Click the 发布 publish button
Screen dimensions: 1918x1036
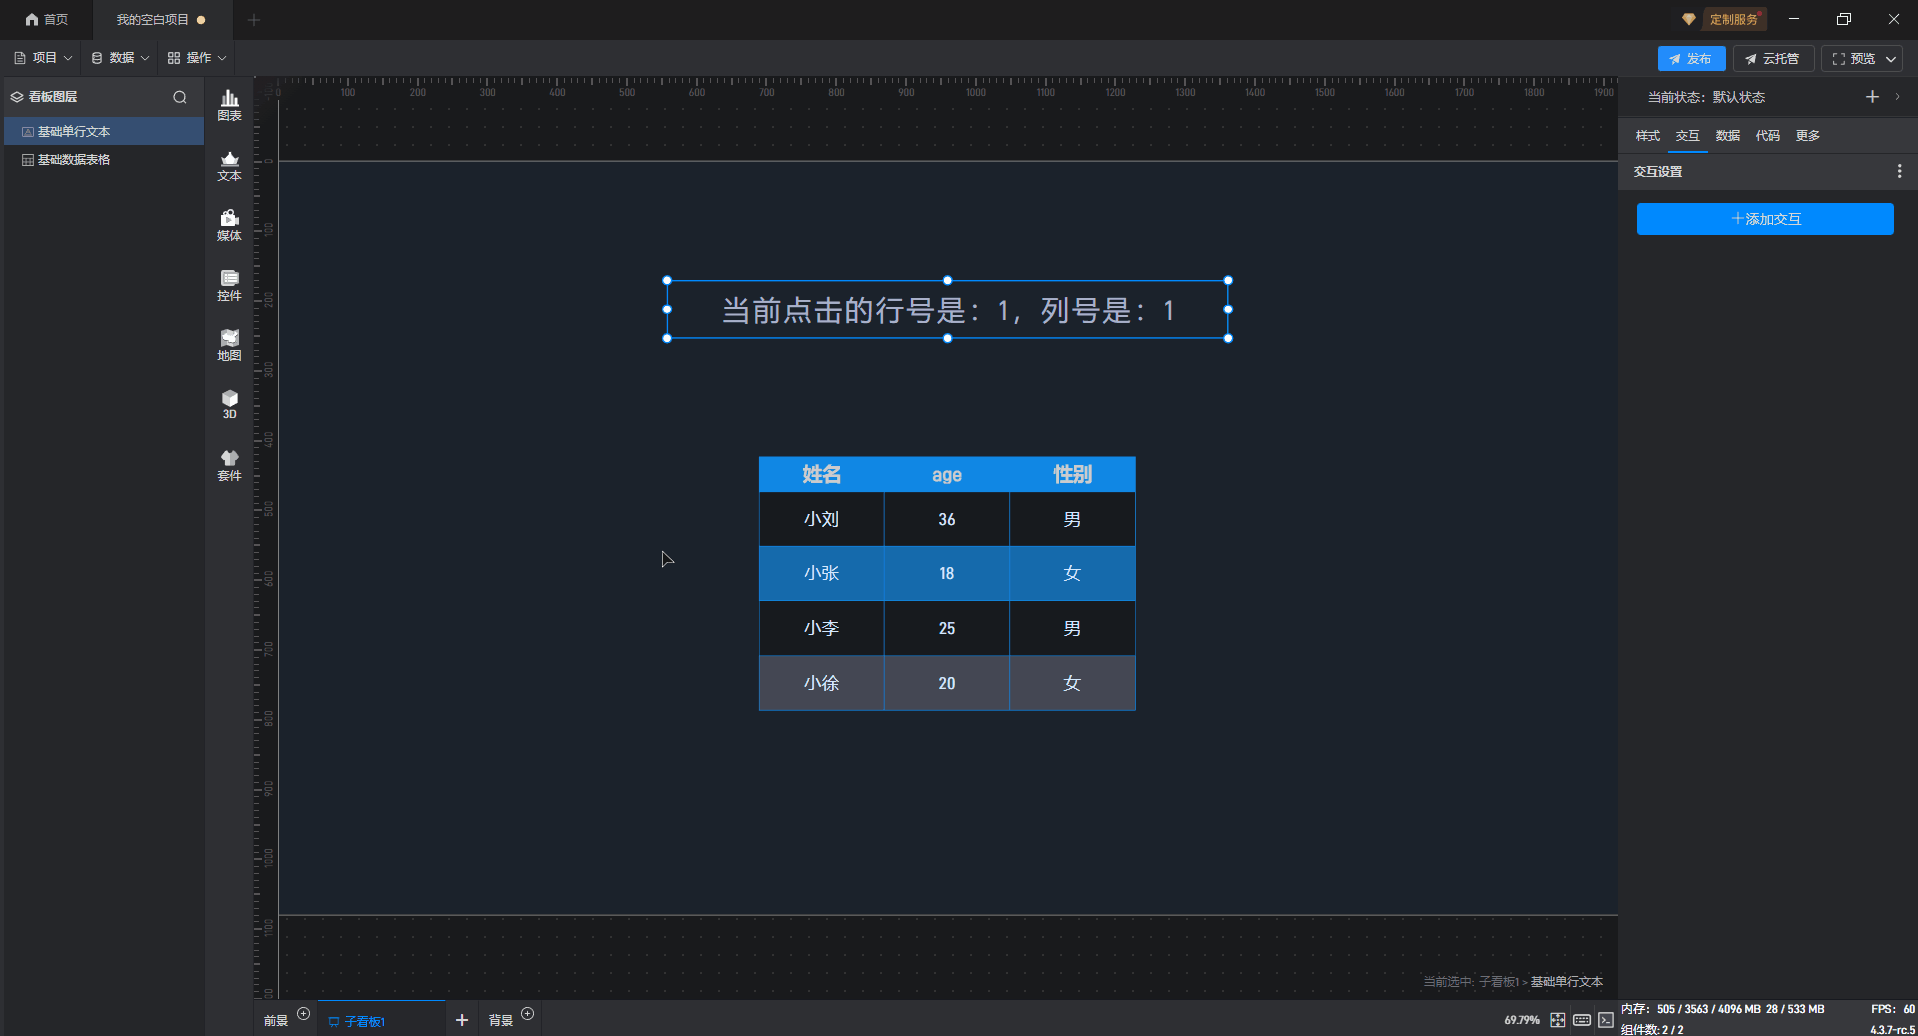click(x=1691, y=59)
